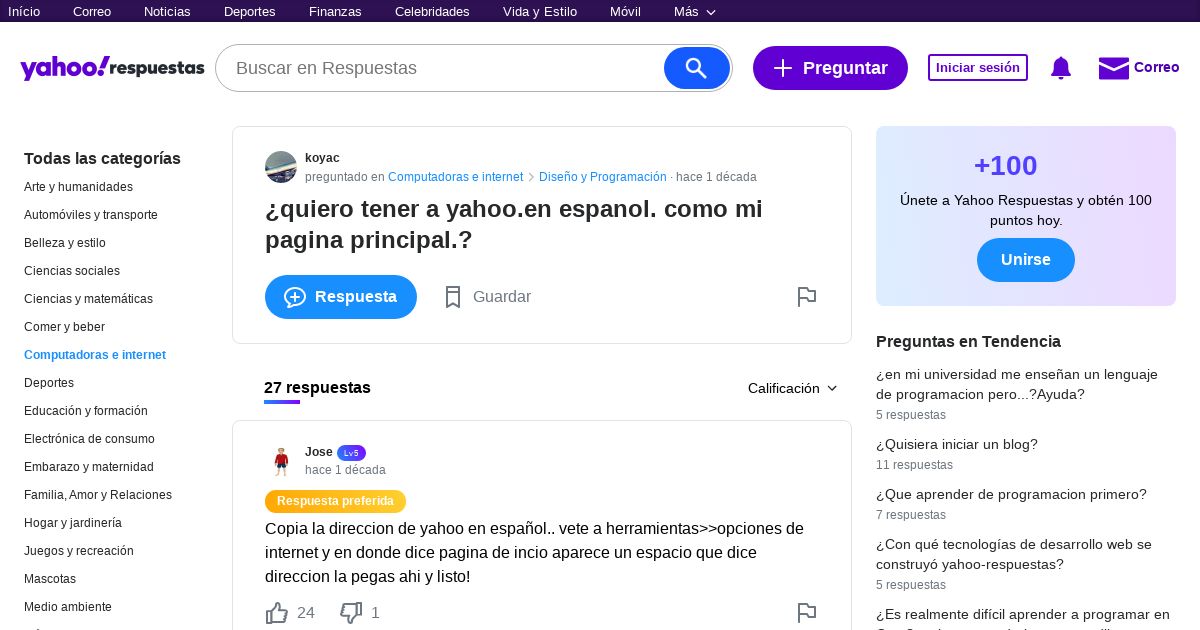Open trending question ¿Quisiera iniciar un blog?
Screen dimensions: 1200x630
click(x=957, y=445)
